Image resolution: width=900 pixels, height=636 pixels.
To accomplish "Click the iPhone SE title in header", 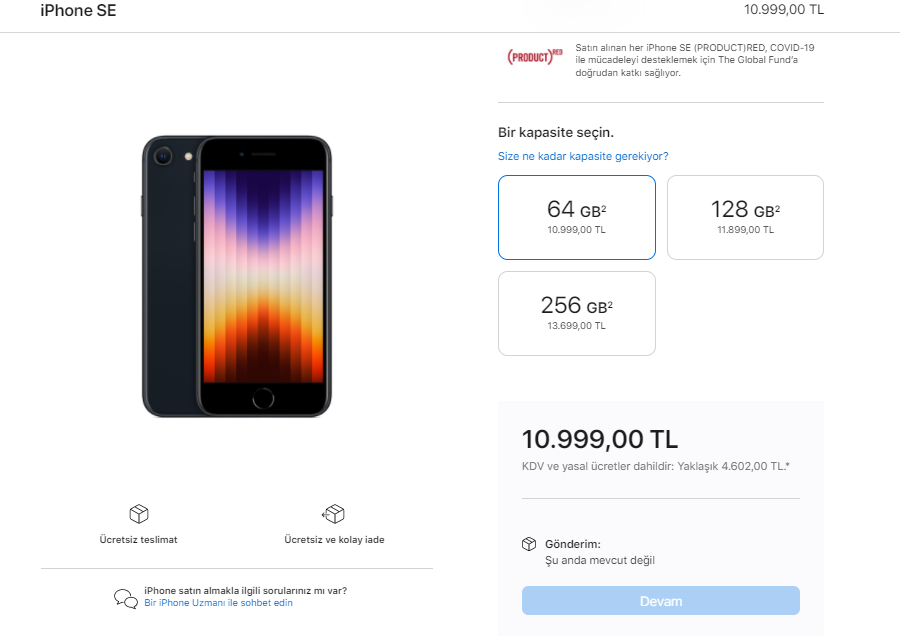I will click(78, 11).
